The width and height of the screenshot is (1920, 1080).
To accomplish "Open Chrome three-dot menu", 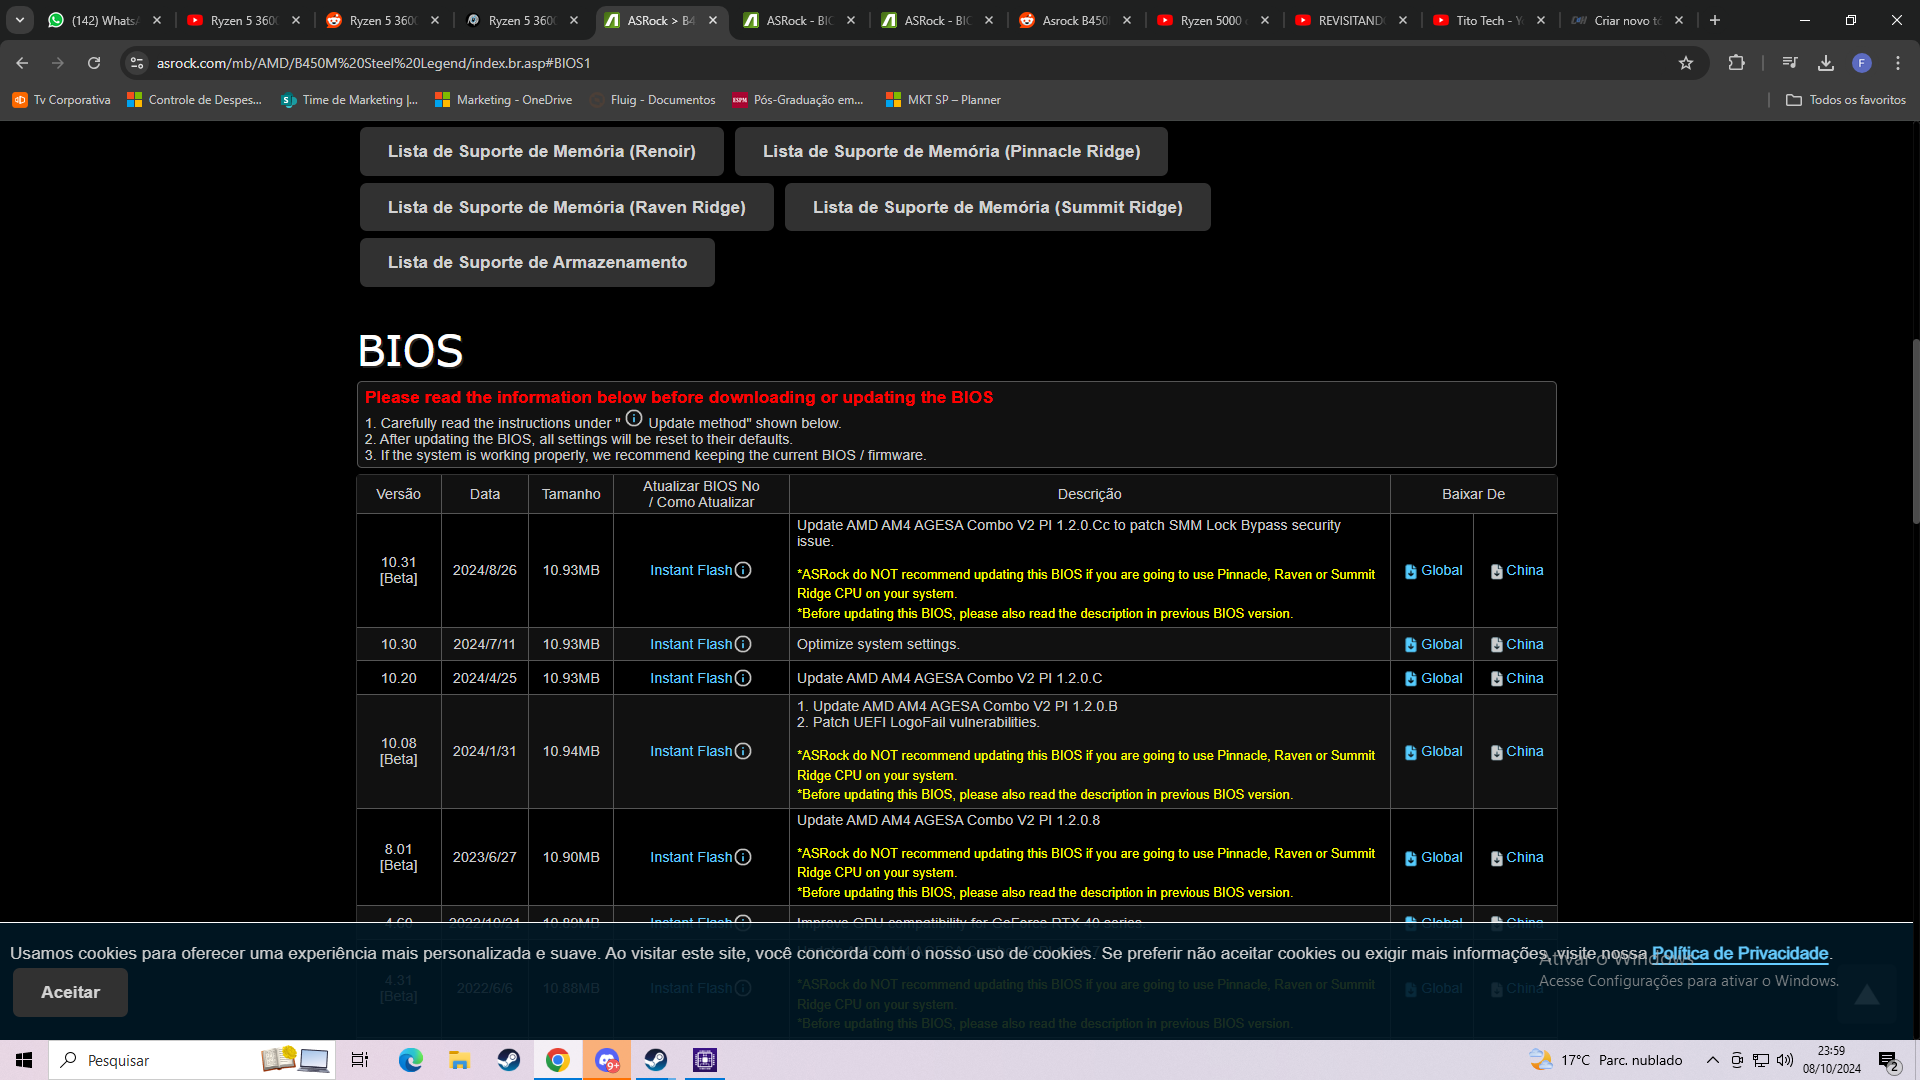I will point(1898,63).
